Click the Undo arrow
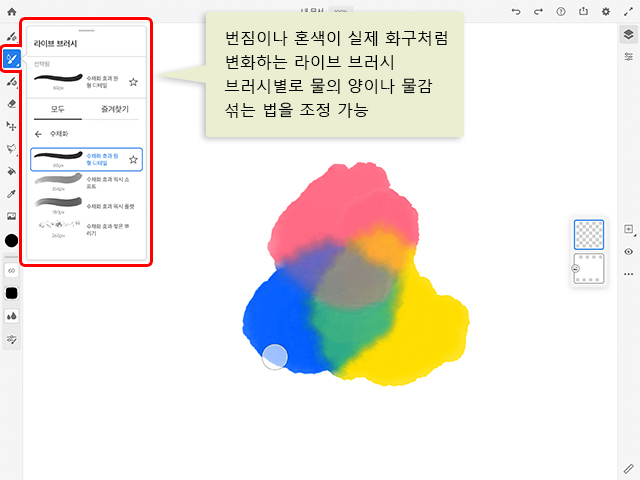Viewport: 640px width, 480px height. (516, 11)
